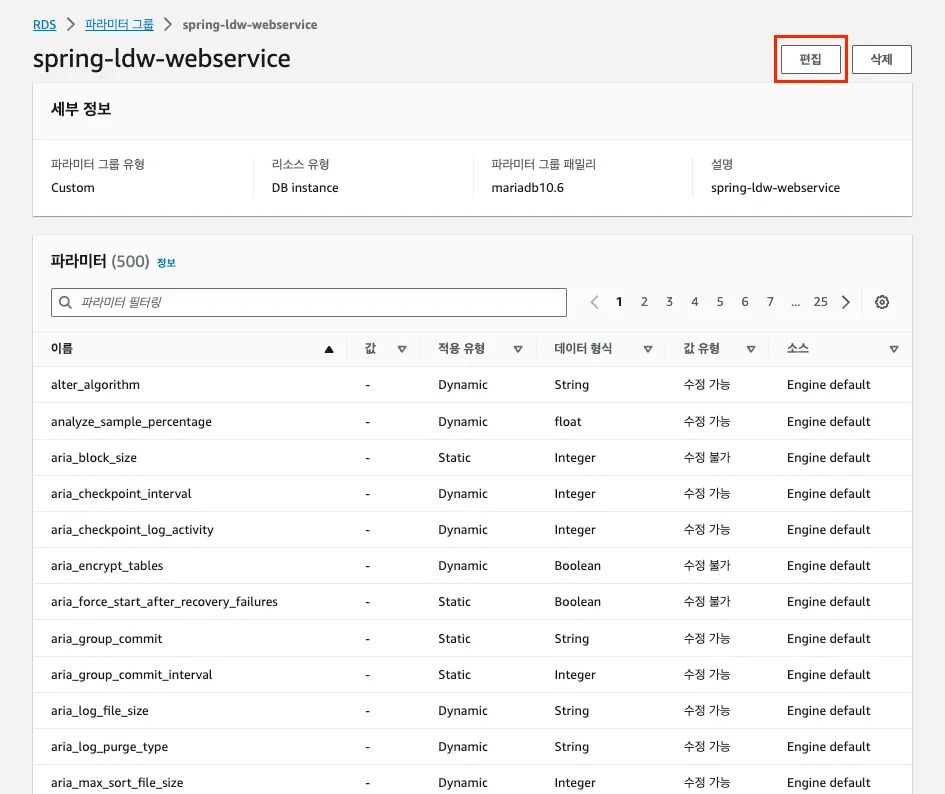945x794 pixels.
Task: Click the aria_block_size parameter name
Action: click(x=94, y=458)
